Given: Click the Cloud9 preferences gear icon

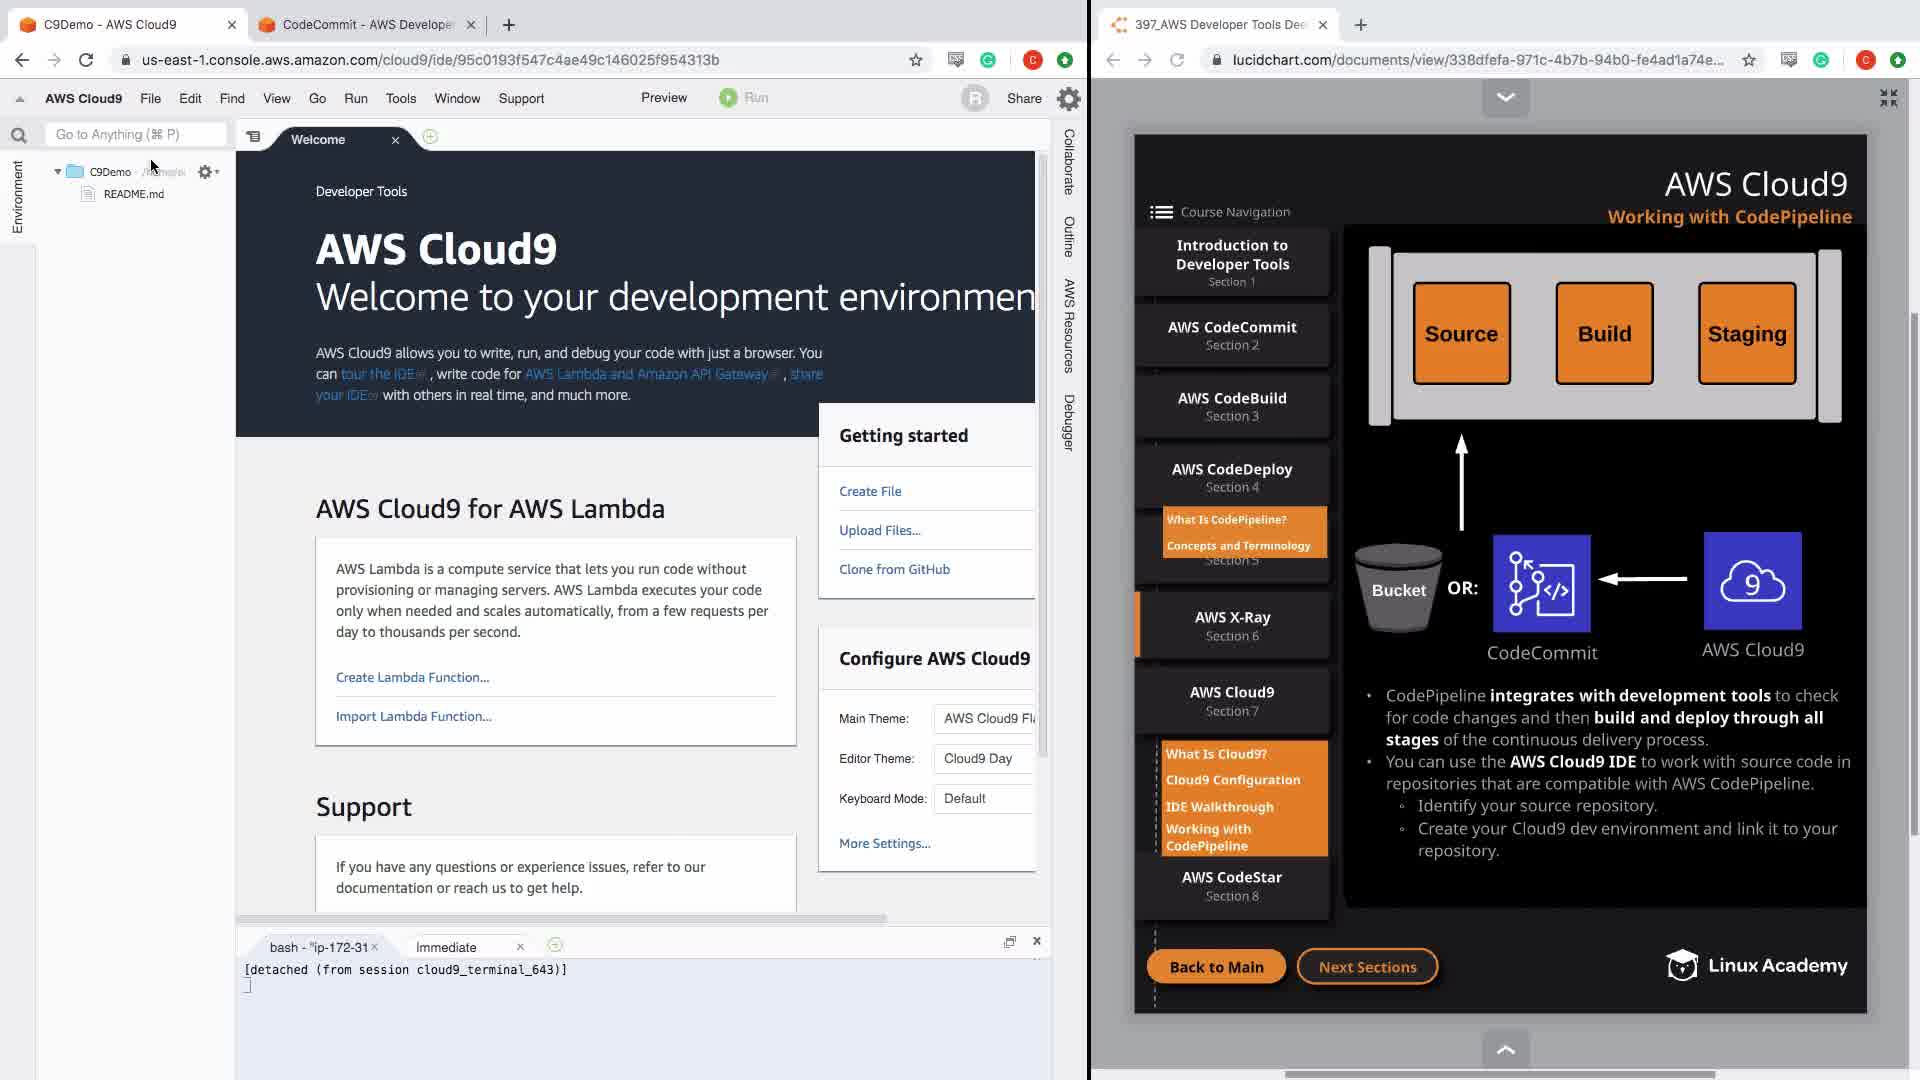Looking at the screenshot, I should pos(1068,98).
